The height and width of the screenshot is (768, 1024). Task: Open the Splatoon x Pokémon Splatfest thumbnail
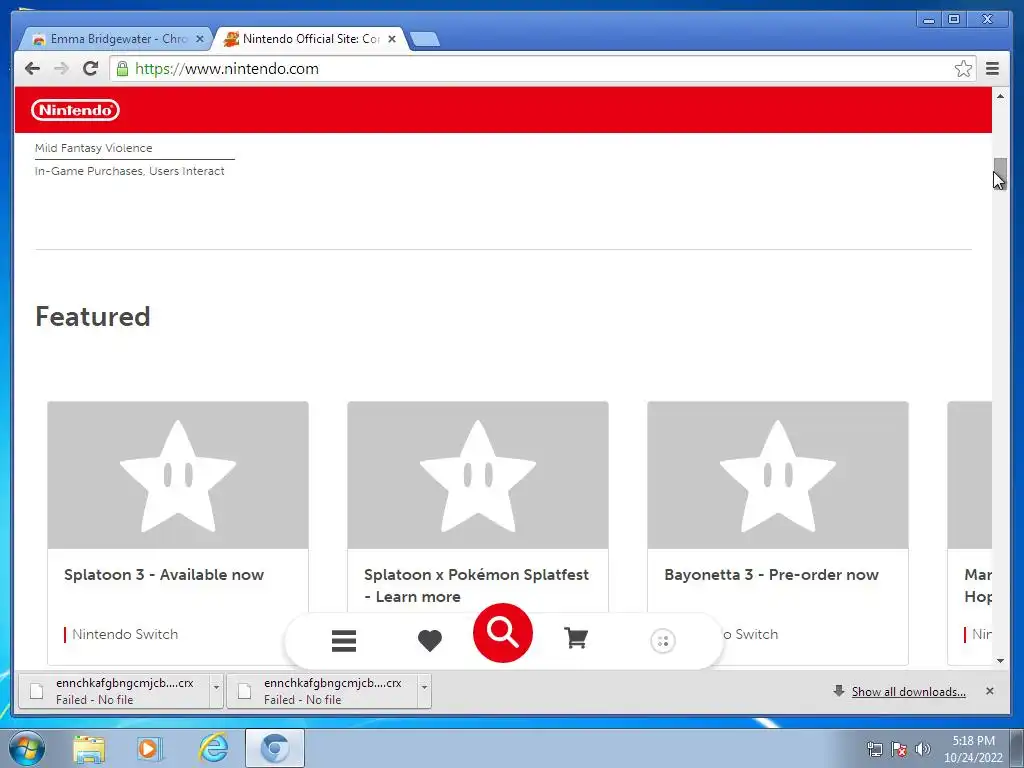coord(477,475)
